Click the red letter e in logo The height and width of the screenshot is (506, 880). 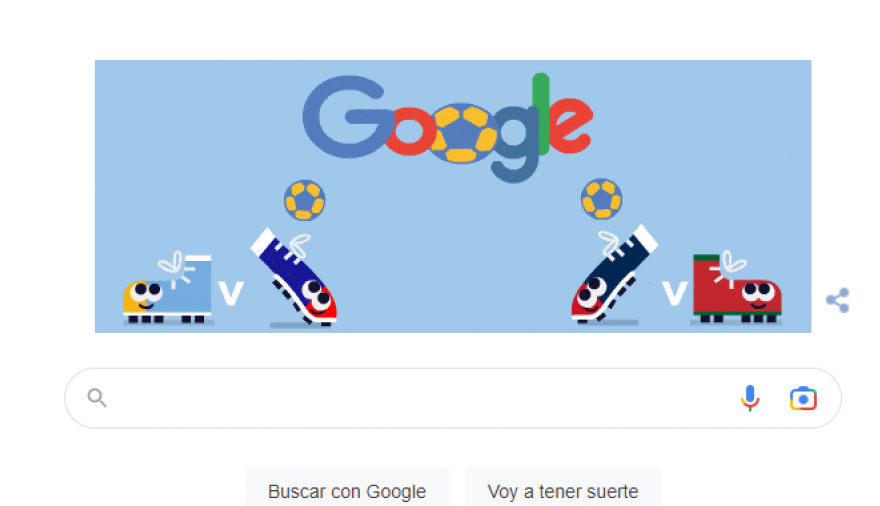point(570,126)
